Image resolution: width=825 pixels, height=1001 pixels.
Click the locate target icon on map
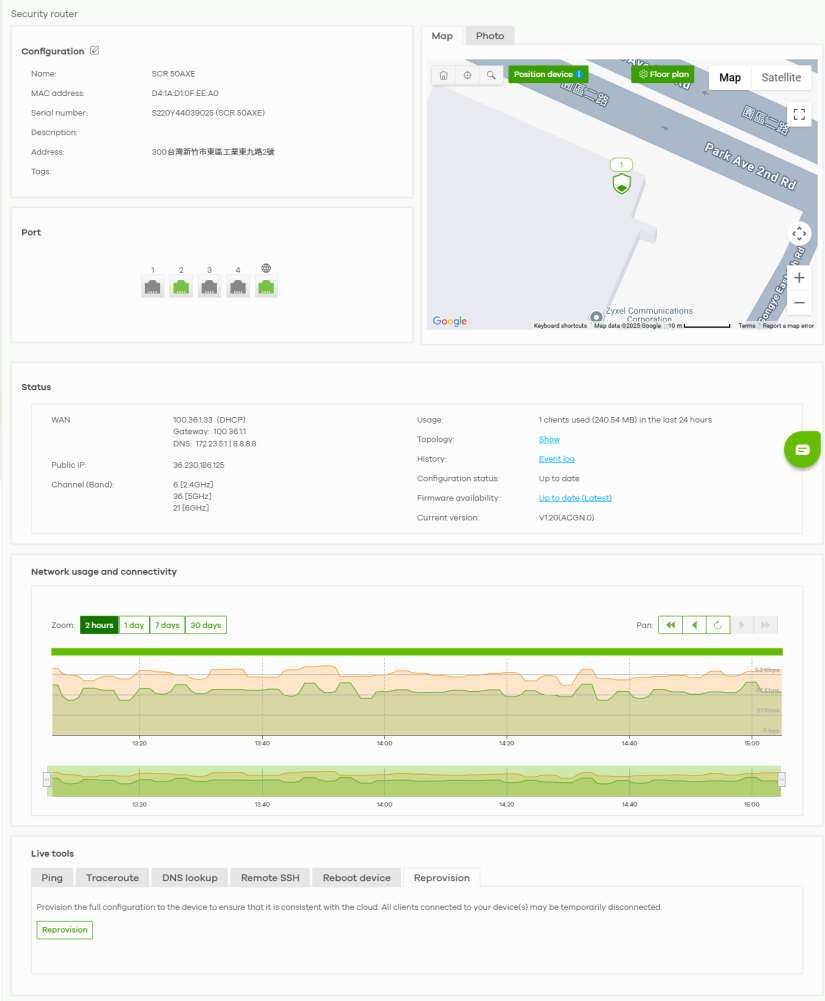[467, 75]
